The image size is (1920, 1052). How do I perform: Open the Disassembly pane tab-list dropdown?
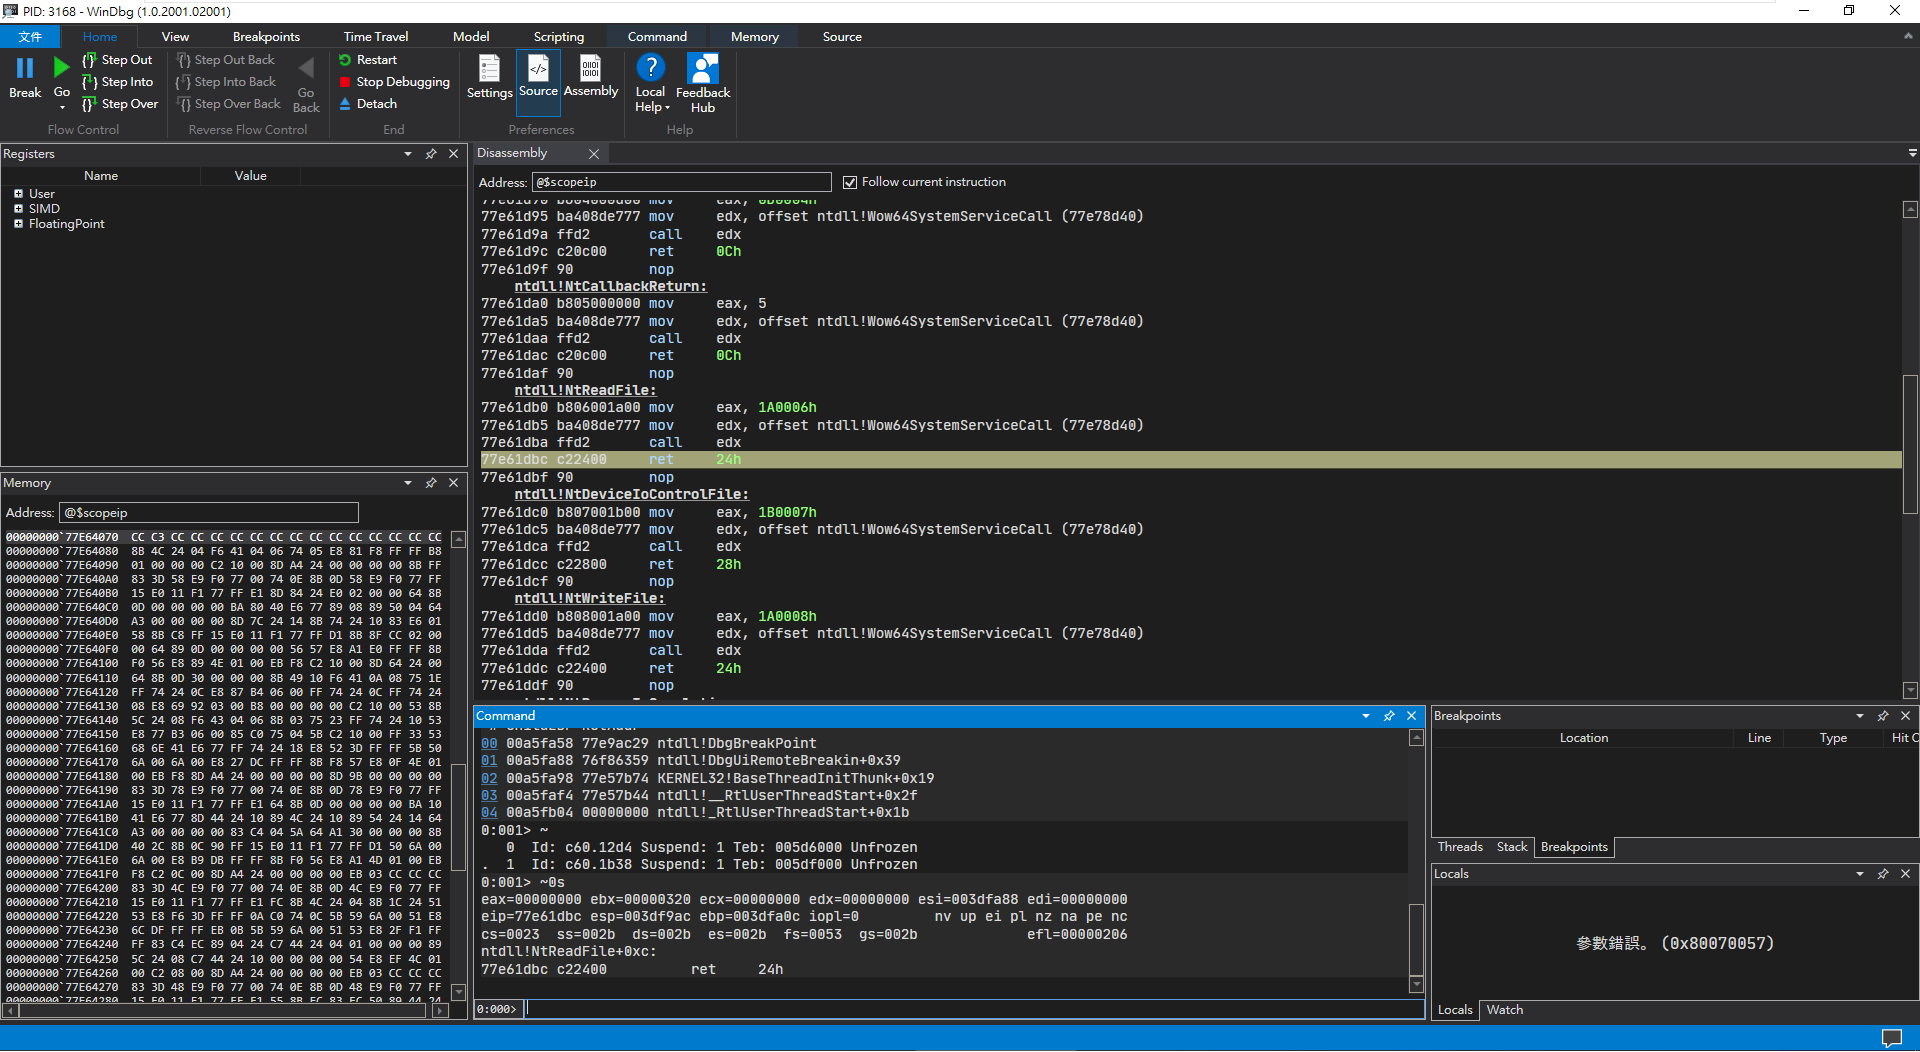tap(1912, 154)
